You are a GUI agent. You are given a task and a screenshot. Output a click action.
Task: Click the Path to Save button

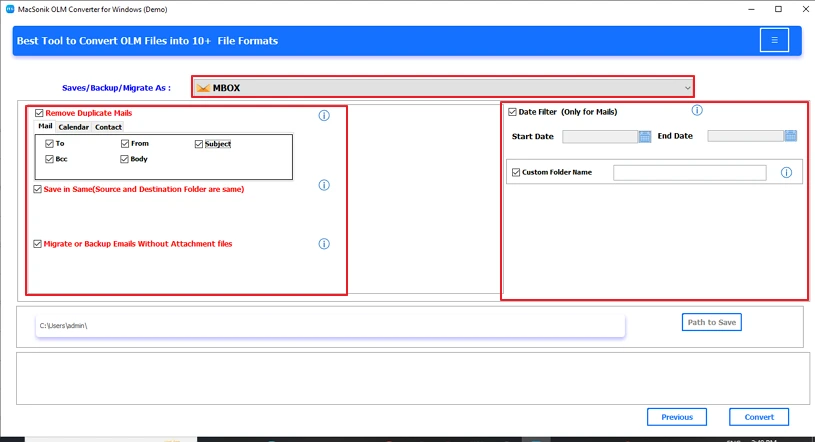pyautogui.click(x=712, y=322)
